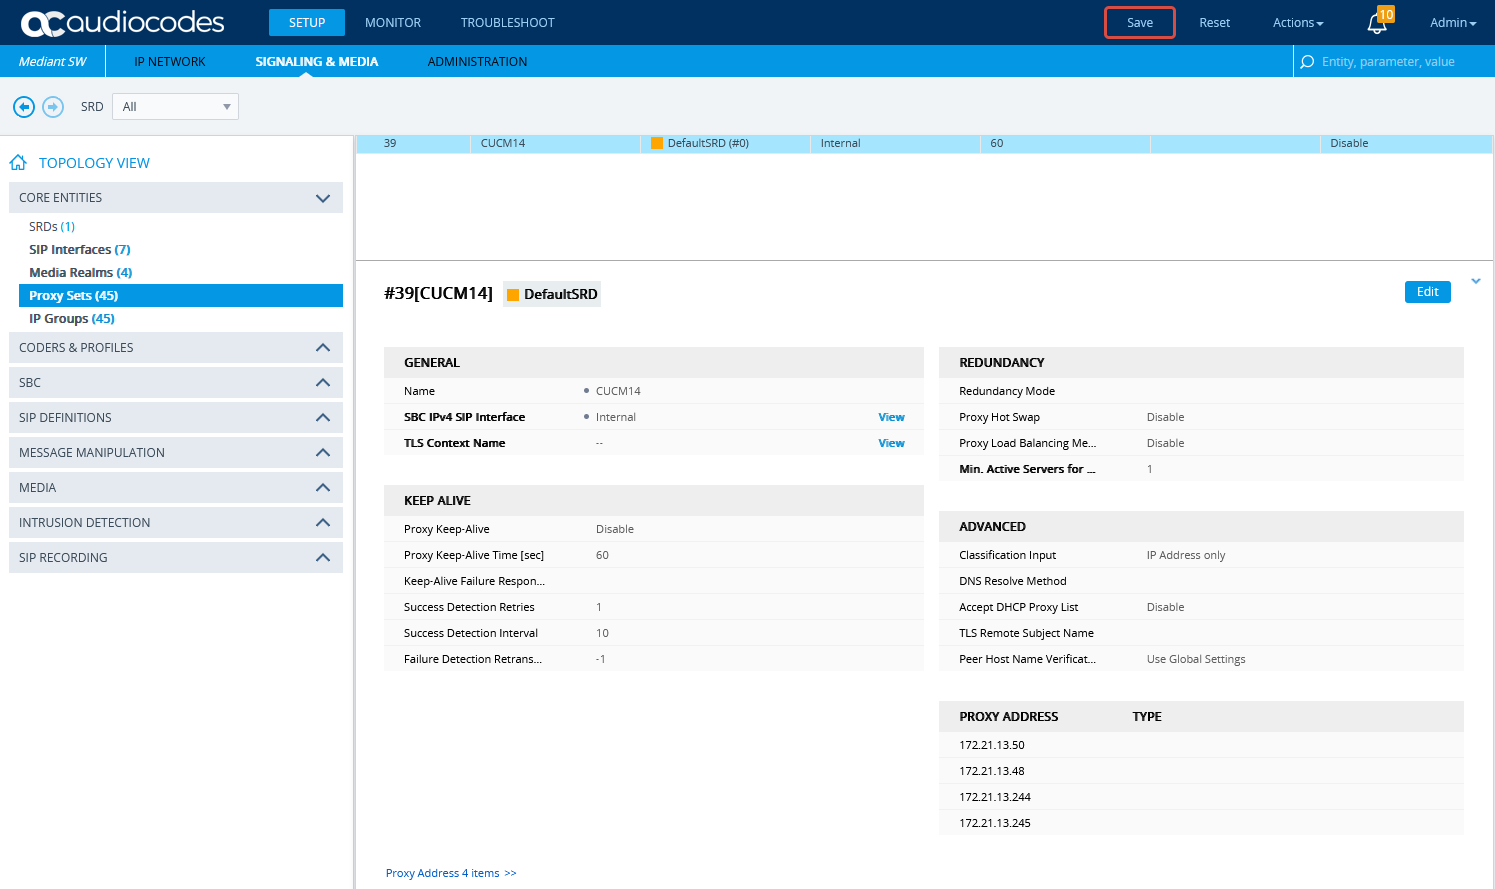Select Proxy Sets (45) in the sidebar
This screenshot has height=889, width=1495.
(x=181, y=296)
